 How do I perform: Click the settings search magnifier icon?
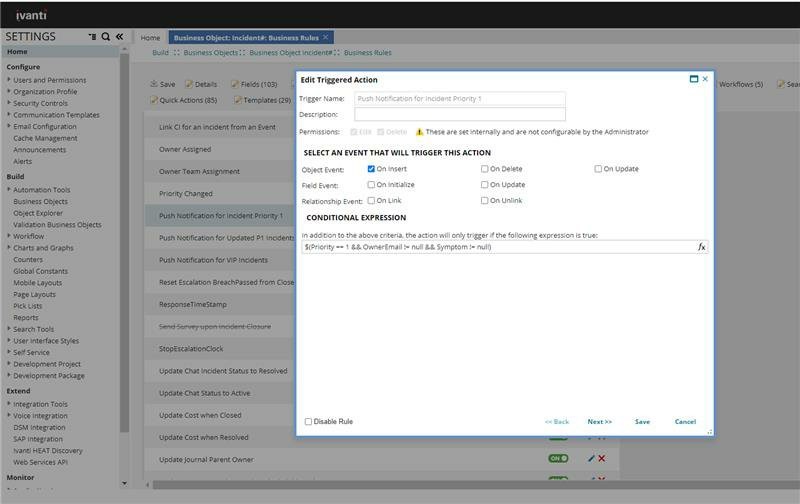[x=106, y=37]
